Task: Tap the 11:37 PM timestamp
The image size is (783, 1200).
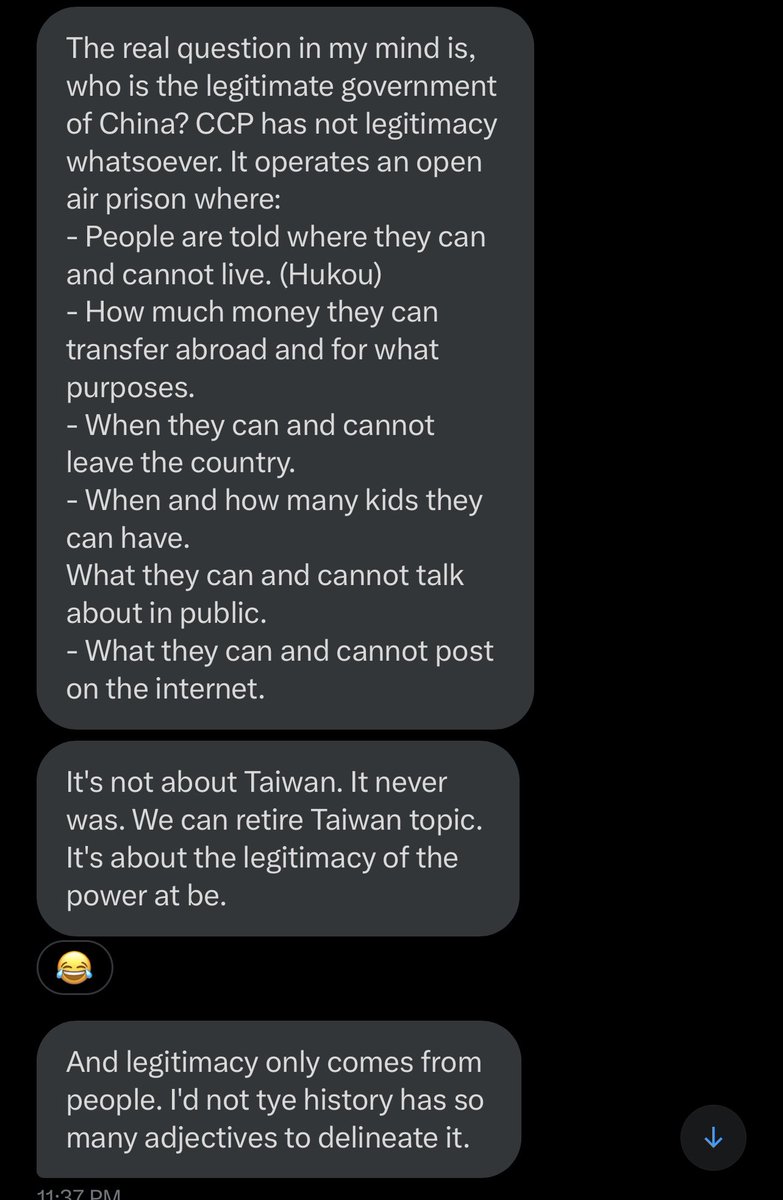Action: coord(79,1193)
